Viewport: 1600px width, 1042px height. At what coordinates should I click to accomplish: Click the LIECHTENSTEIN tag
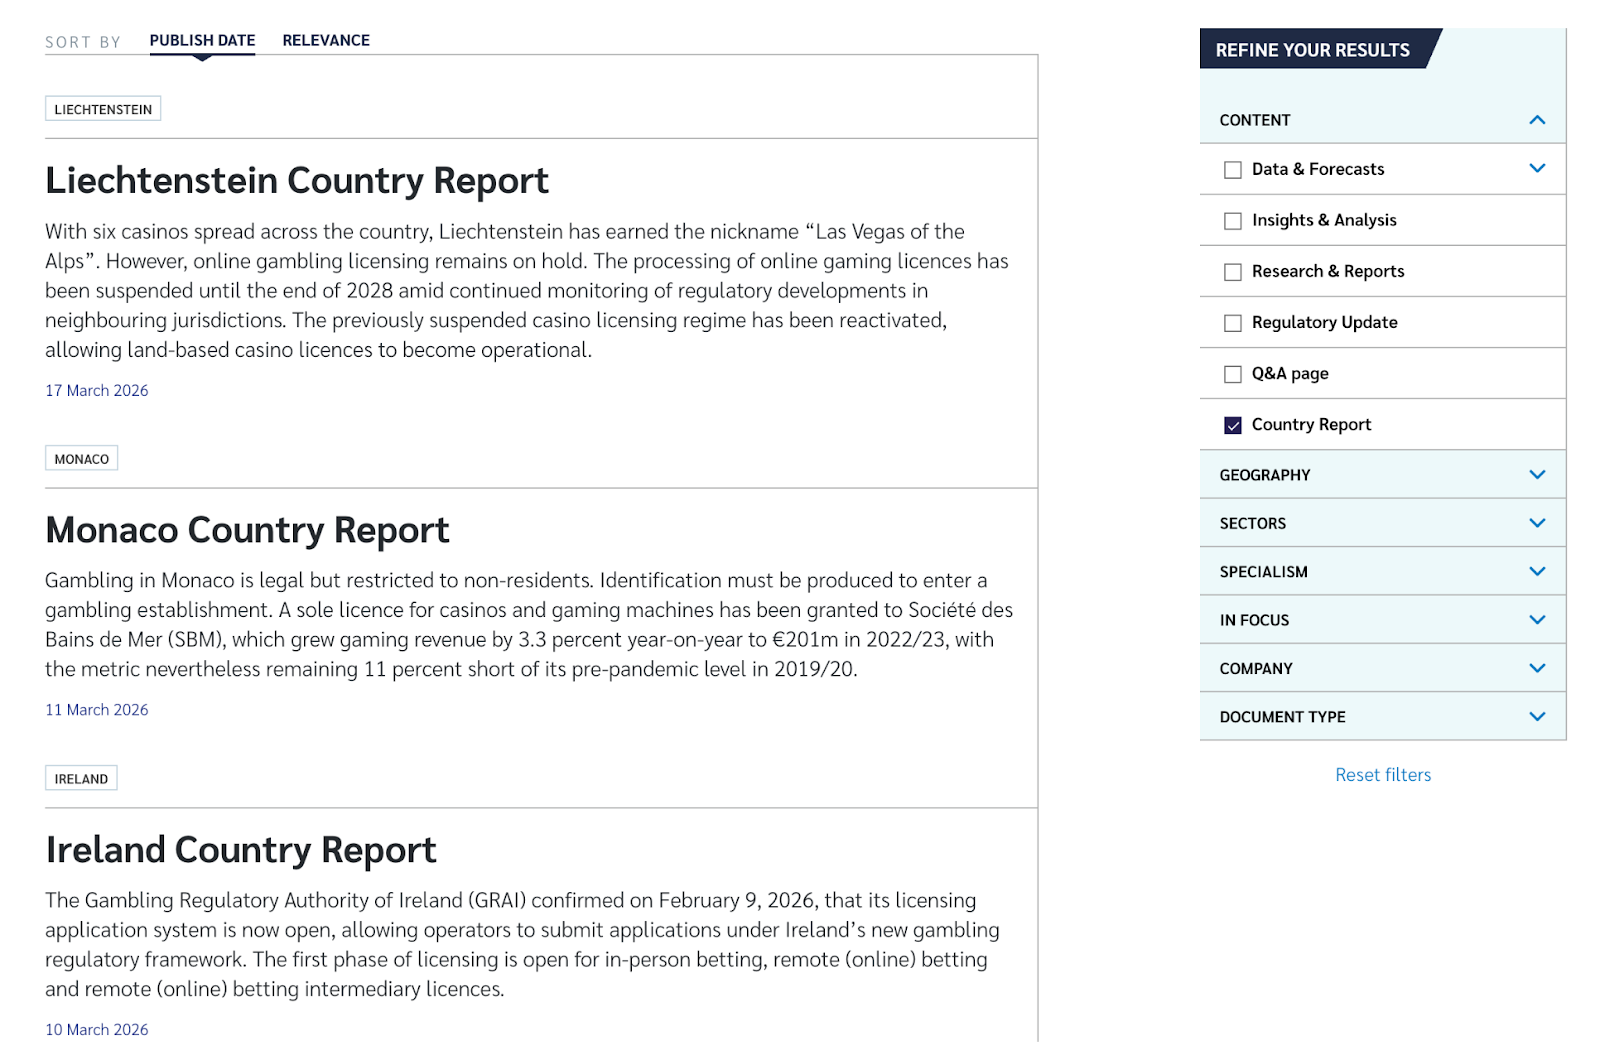[103, 109]
